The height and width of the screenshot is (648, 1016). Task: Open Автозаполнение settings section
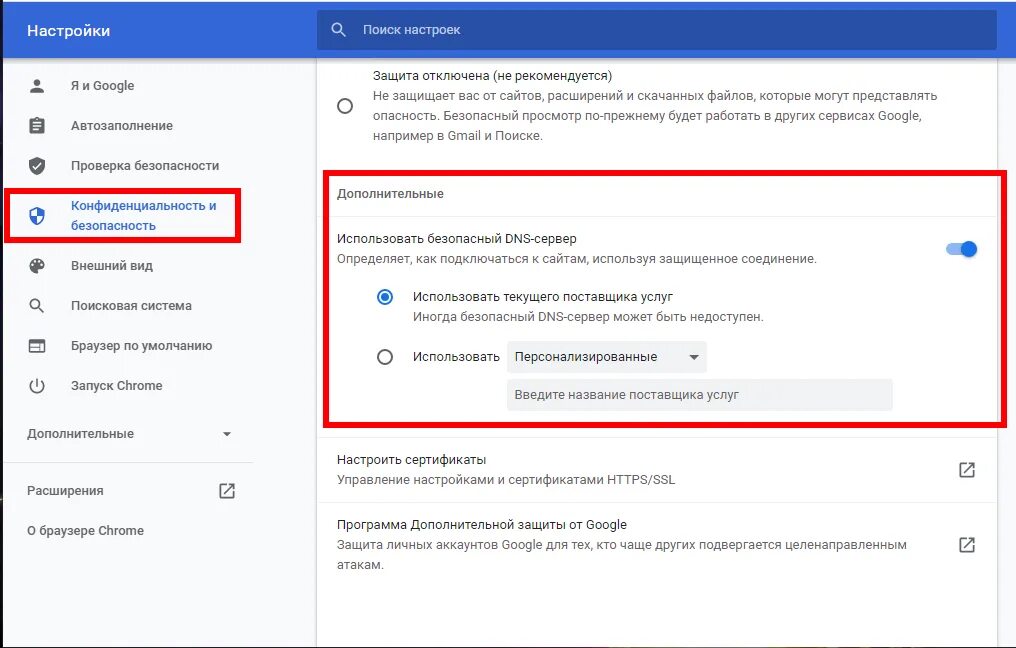(122, 126)
